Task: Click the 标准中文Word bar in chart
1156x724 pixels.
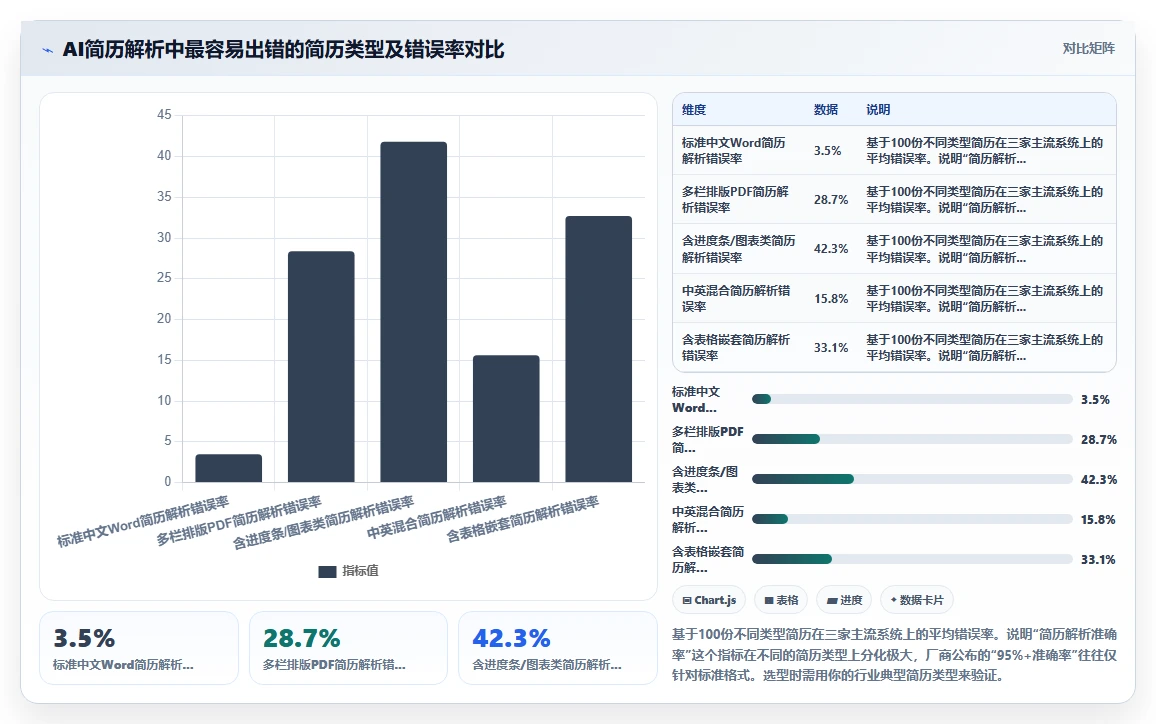Action: [x=229, y=468]
